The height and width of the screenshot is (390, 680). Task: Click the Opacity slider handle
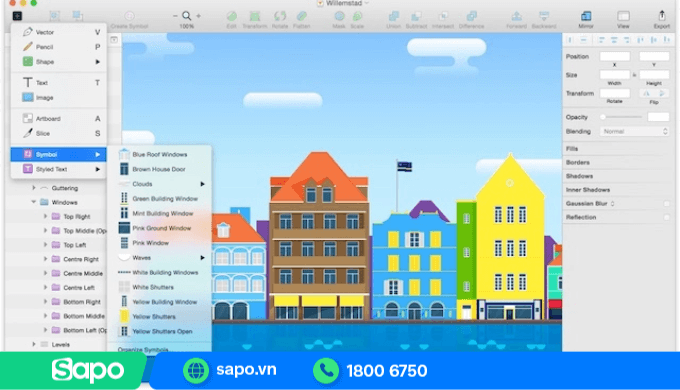[603, 117]
